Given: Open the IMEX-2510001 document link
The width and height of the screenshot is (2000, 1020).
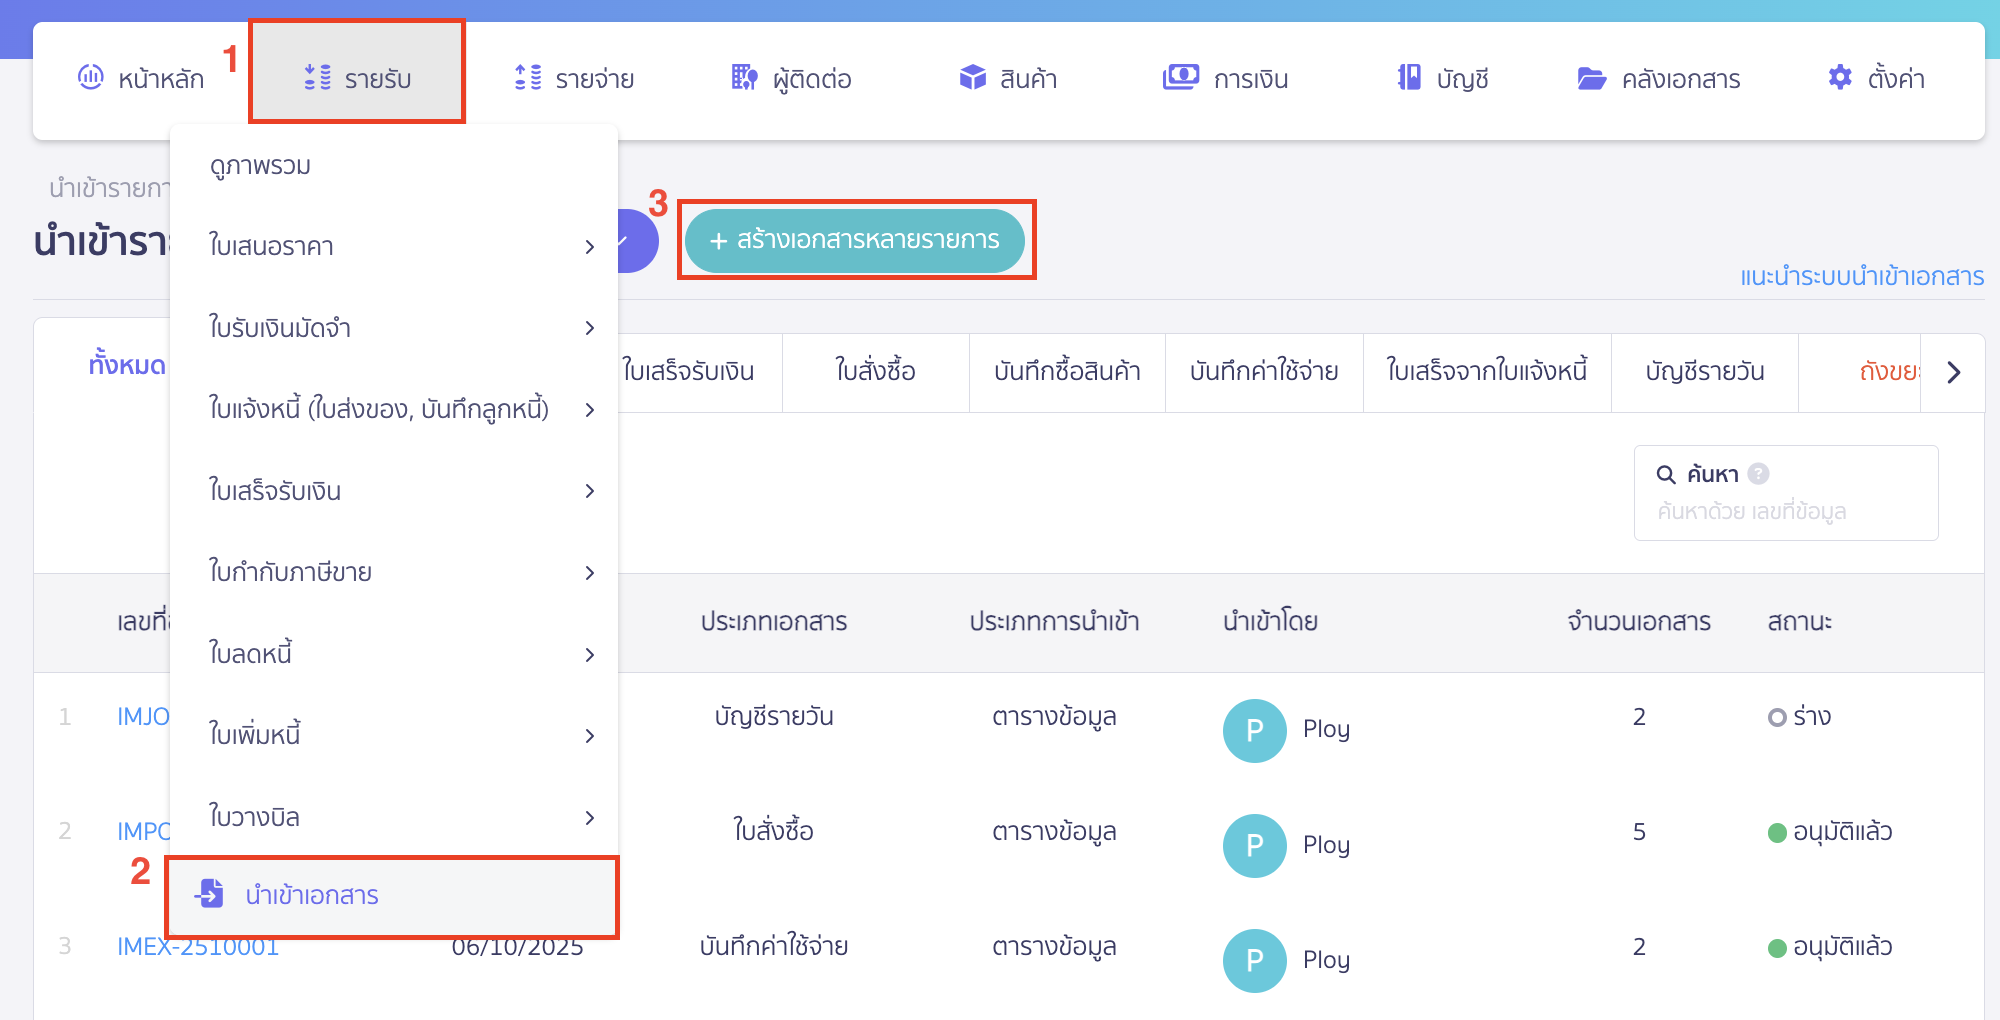Looking at the screenshot, I should (x=196, y=946).
